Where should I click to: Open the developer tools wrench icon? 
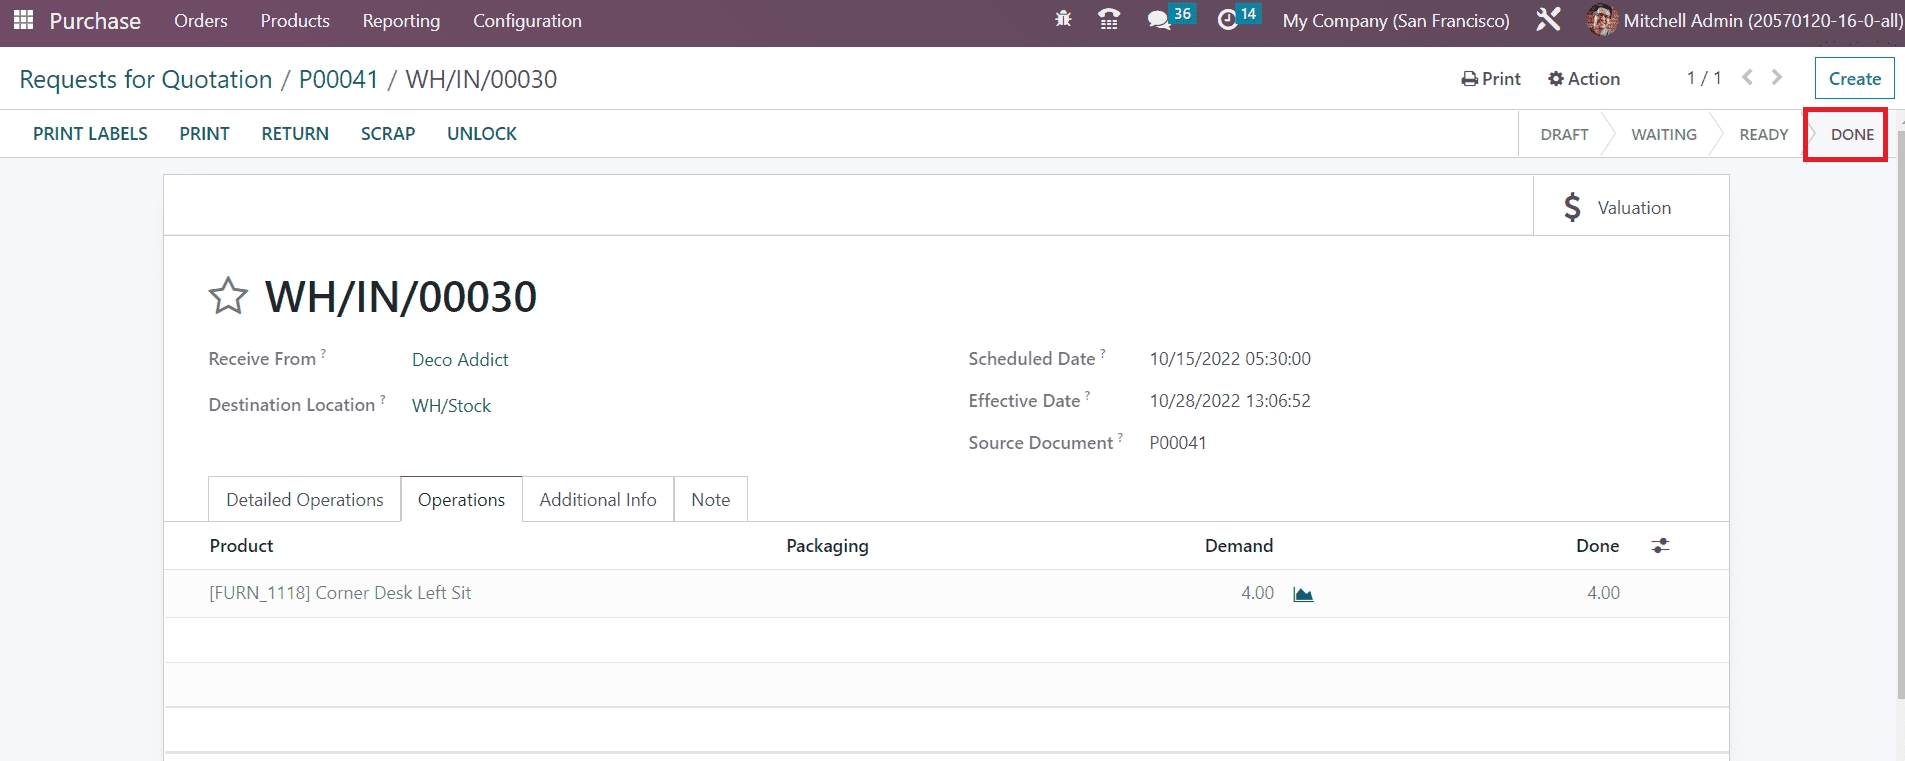(x=1548, y=20)
